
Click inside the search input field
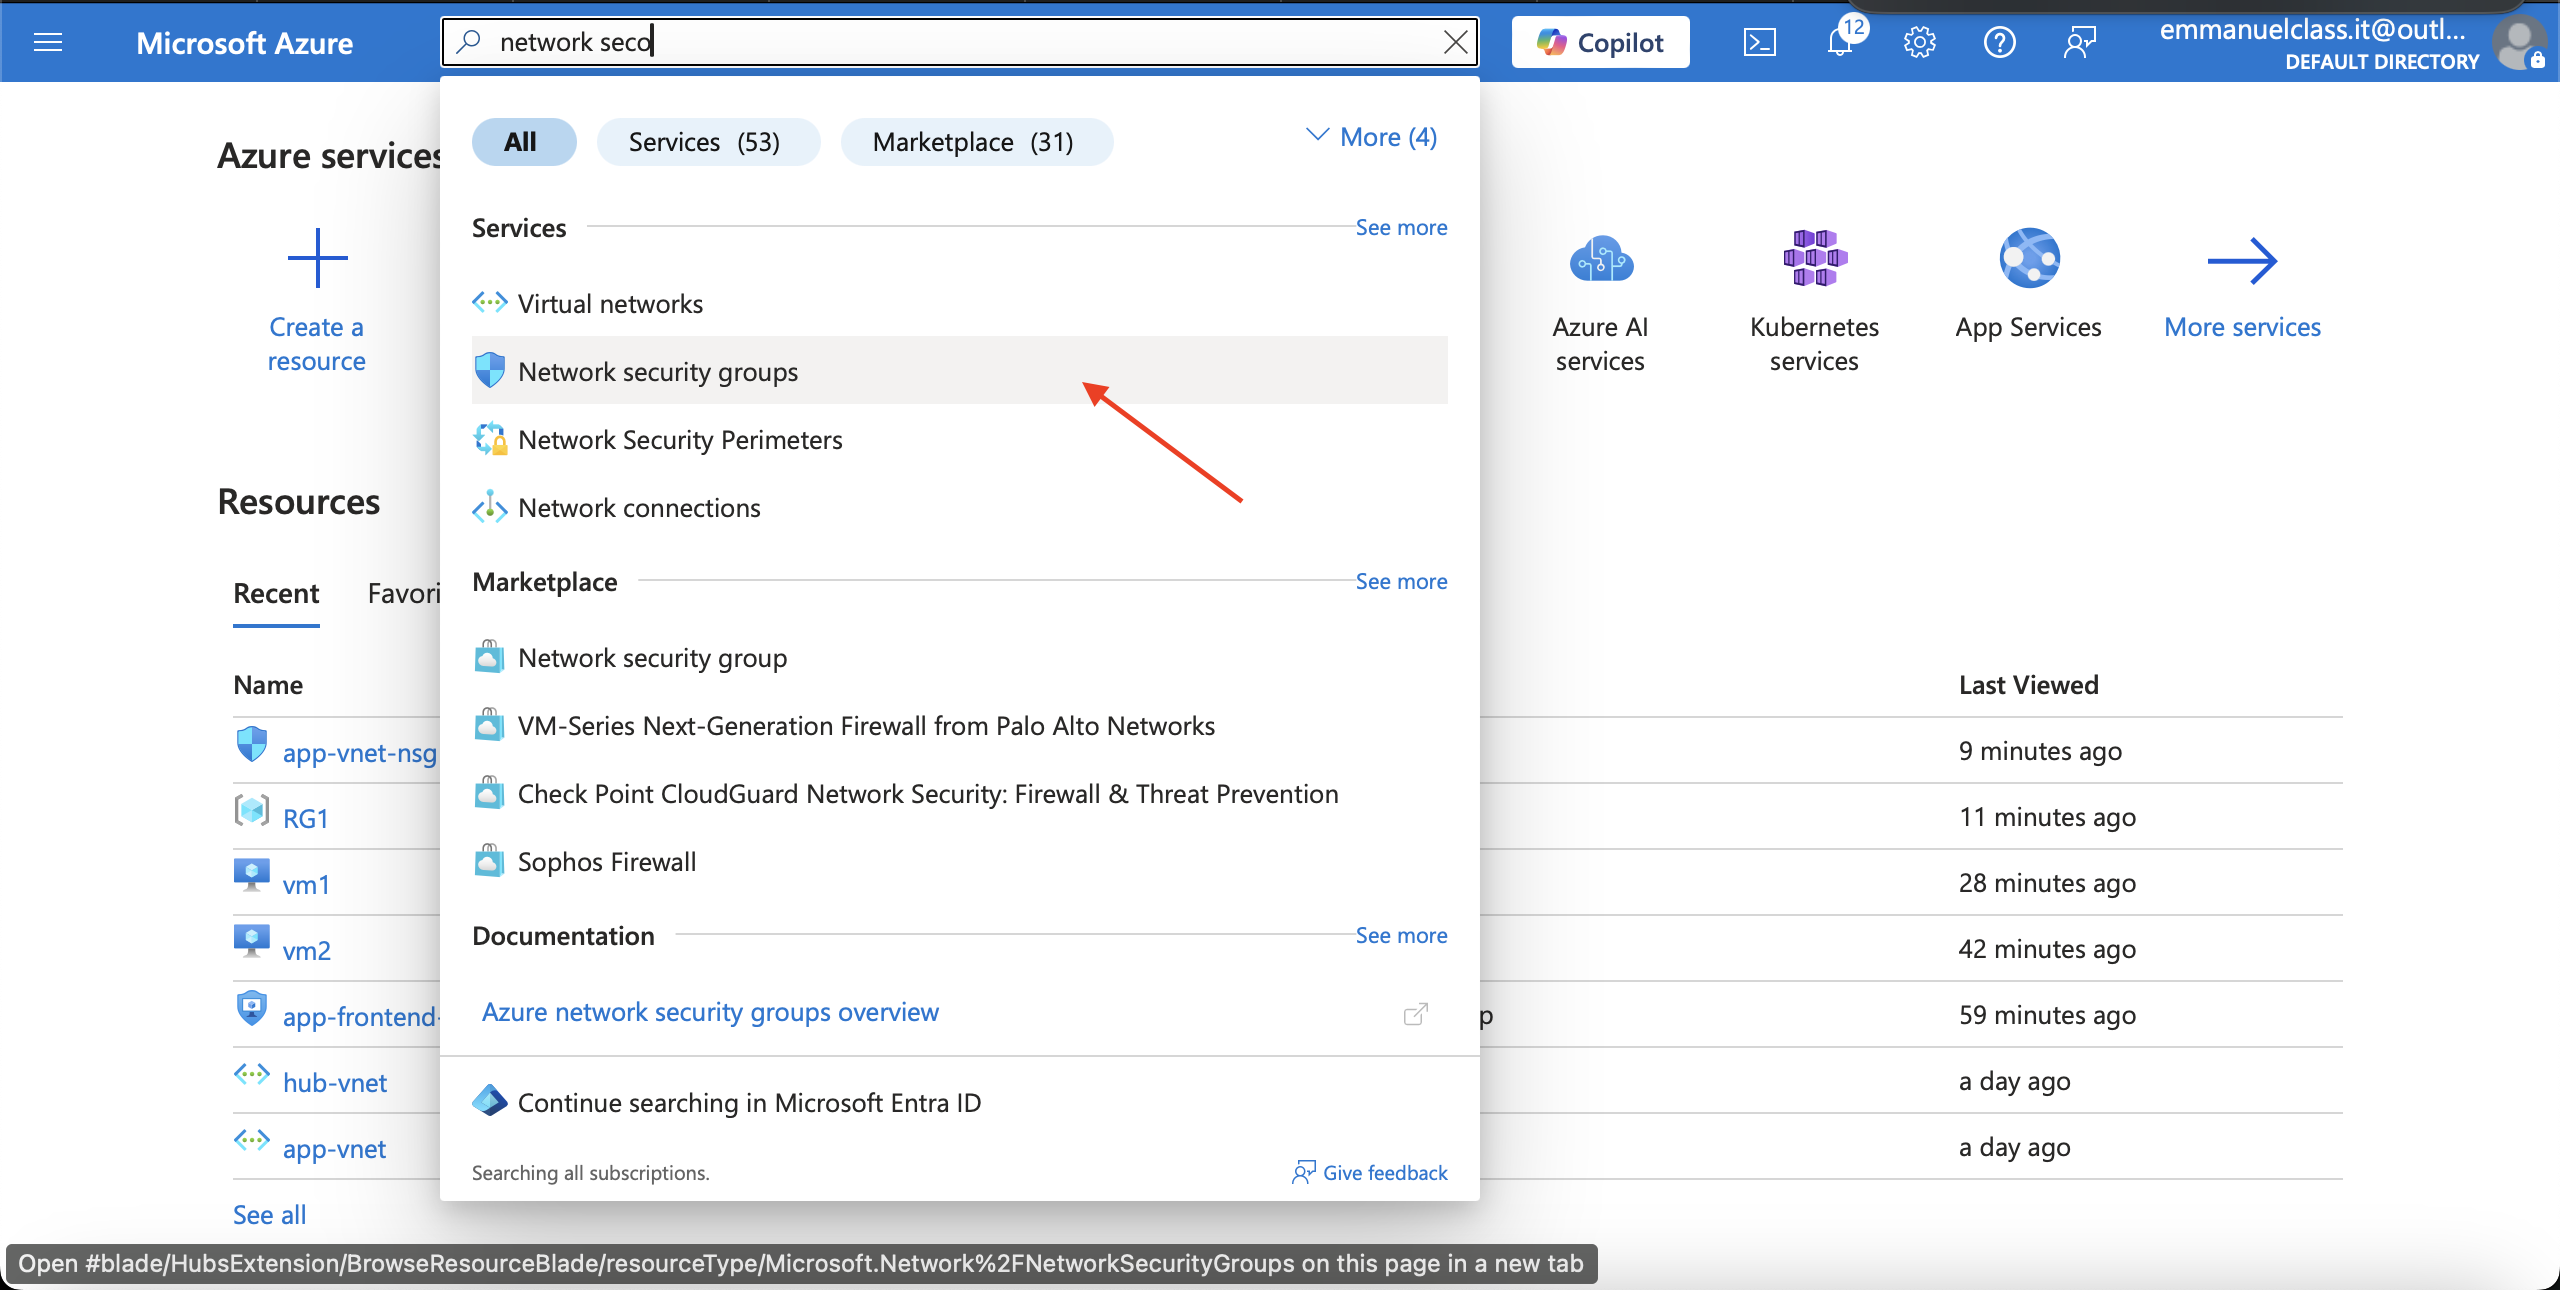(x=960, y=42)
